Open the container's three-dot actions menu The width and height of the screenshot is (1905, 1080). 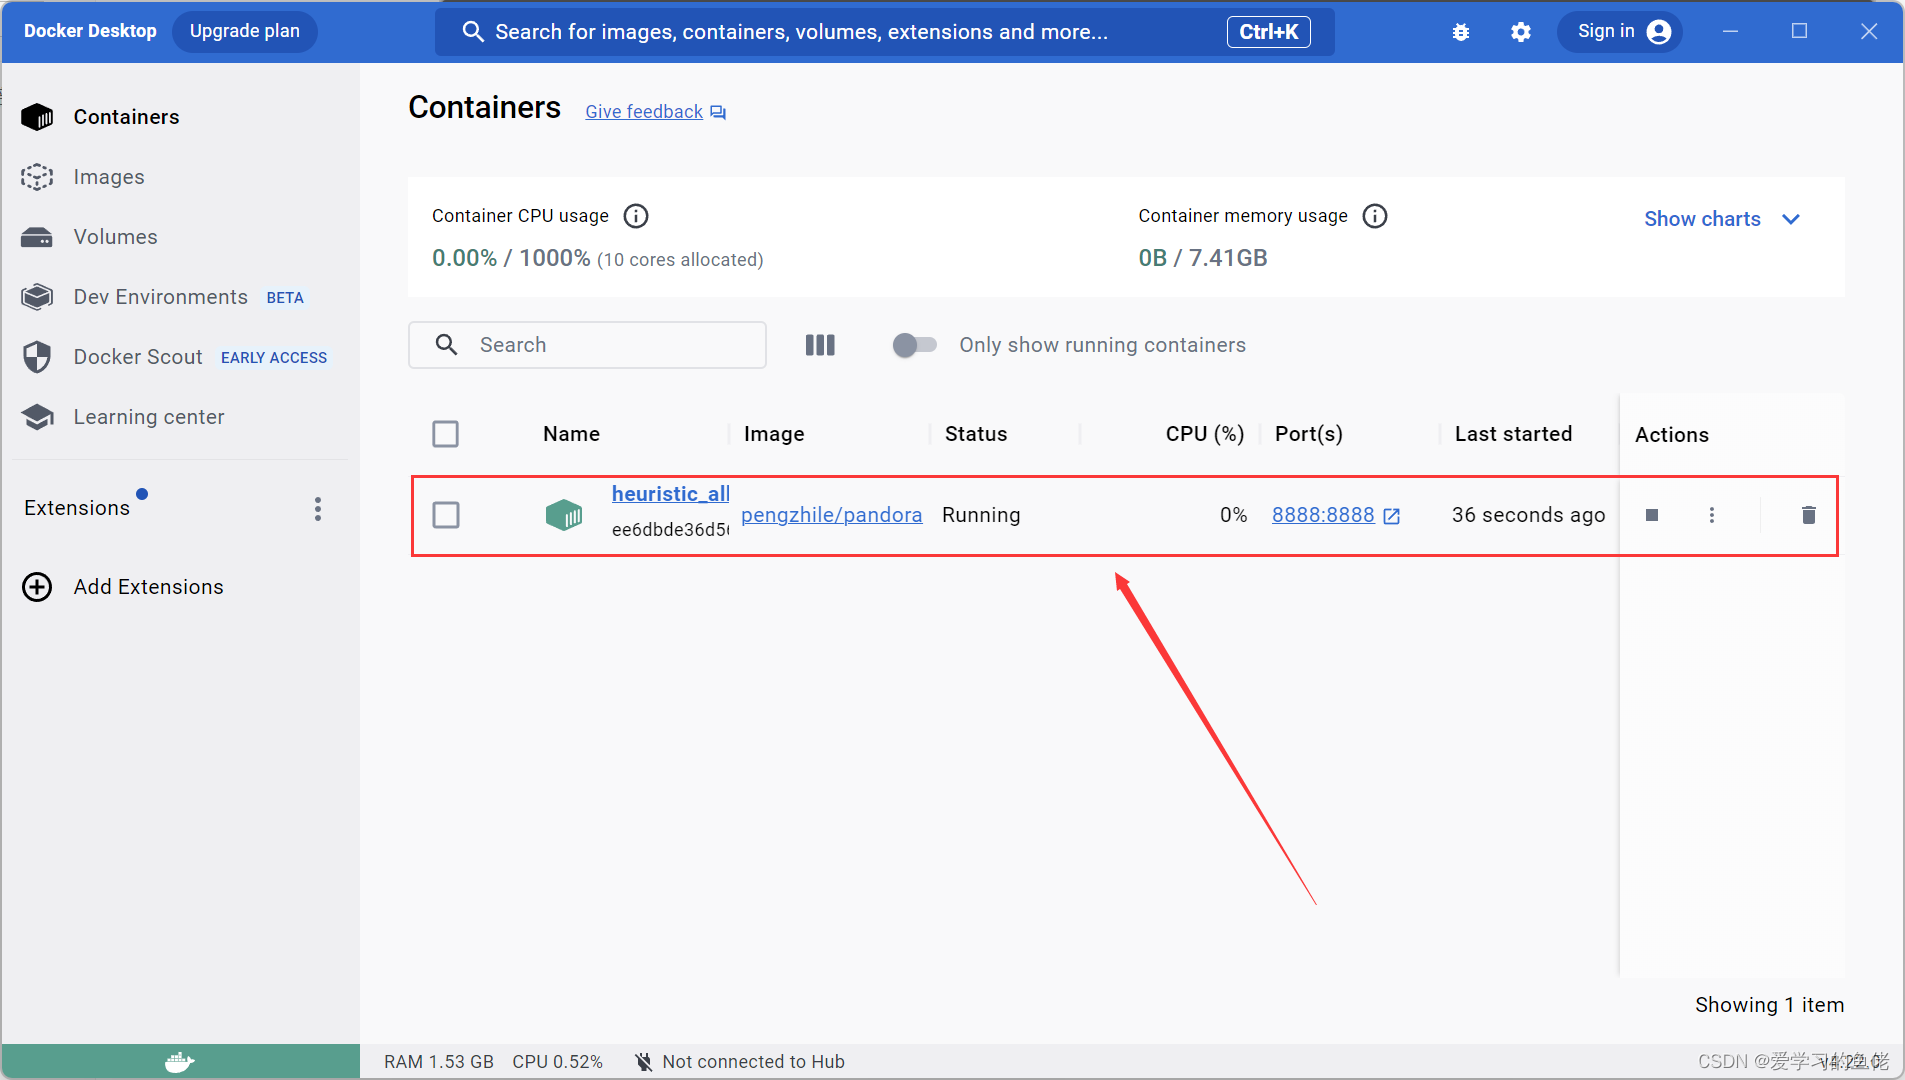pyautogui.click(x=1712, y=515)
